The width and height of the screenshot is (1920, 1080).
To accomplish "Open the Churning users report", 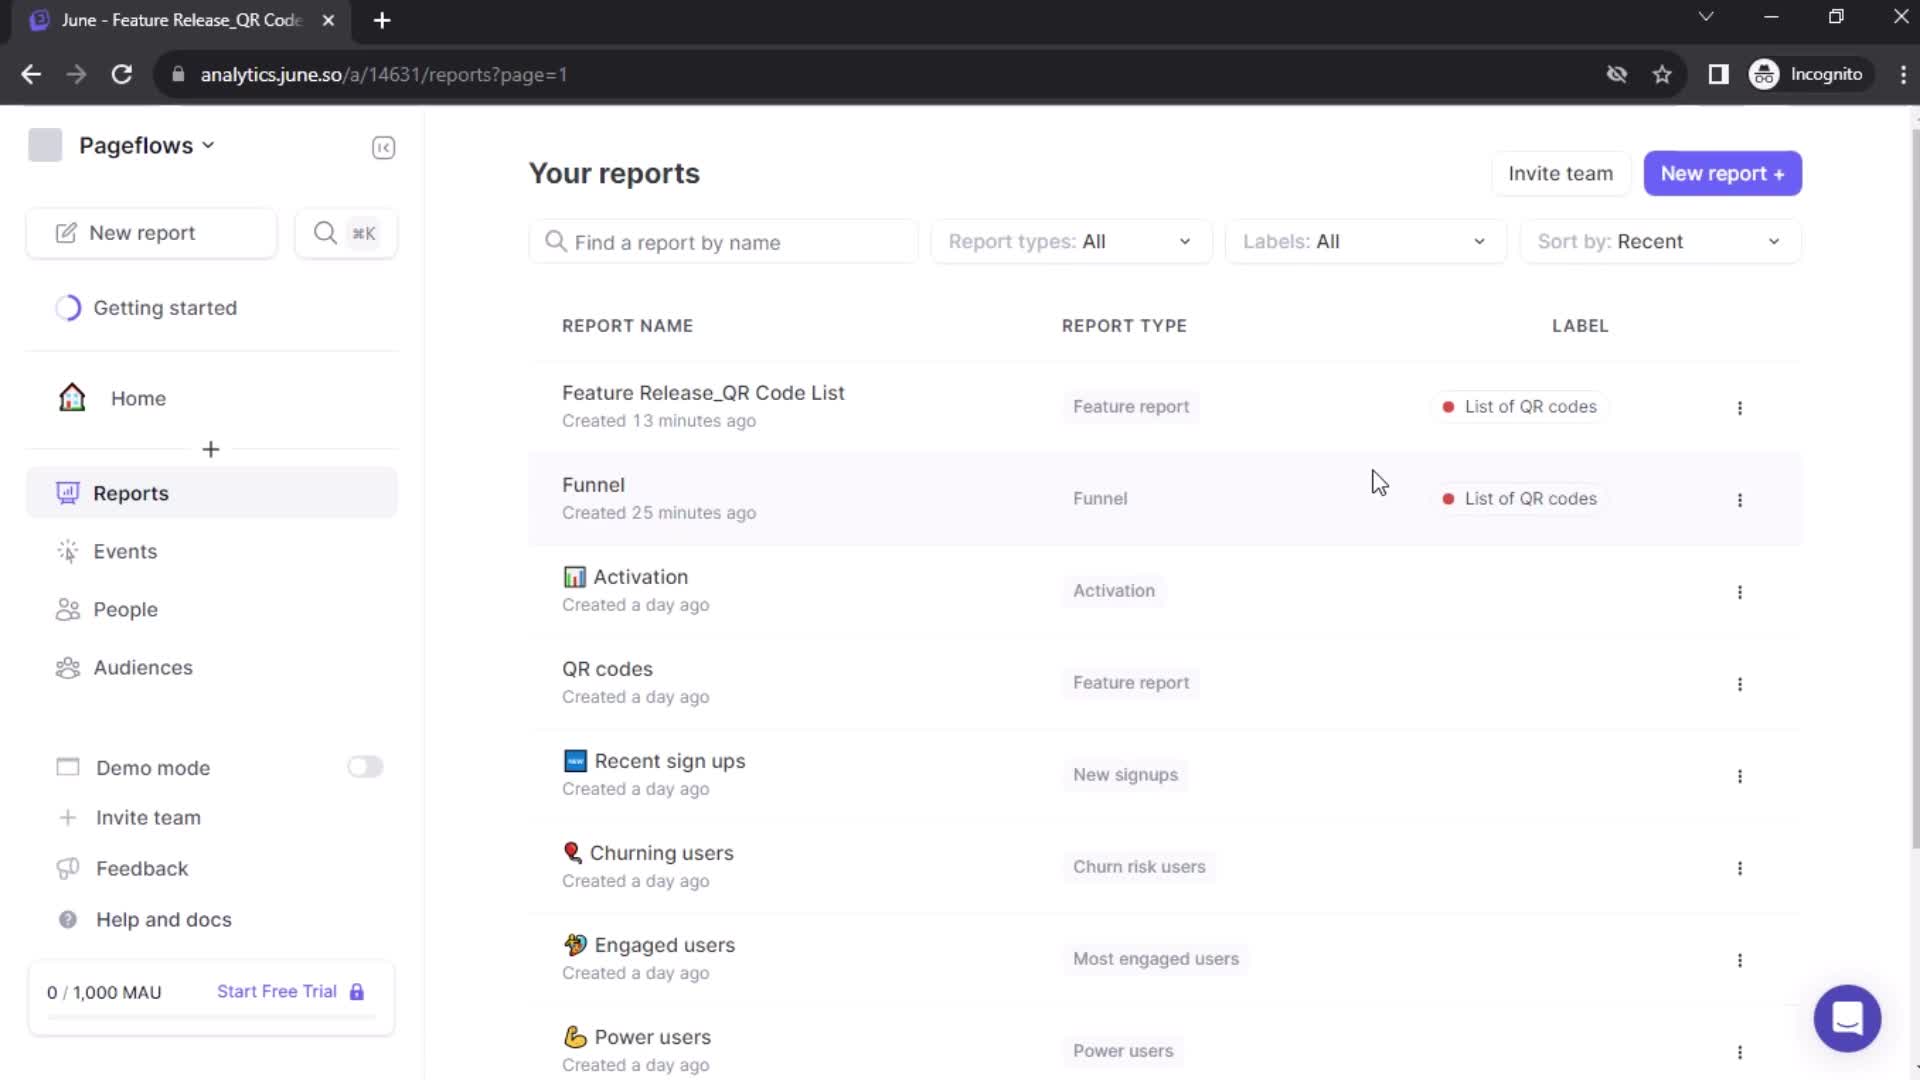I will [x=661, y=853].
